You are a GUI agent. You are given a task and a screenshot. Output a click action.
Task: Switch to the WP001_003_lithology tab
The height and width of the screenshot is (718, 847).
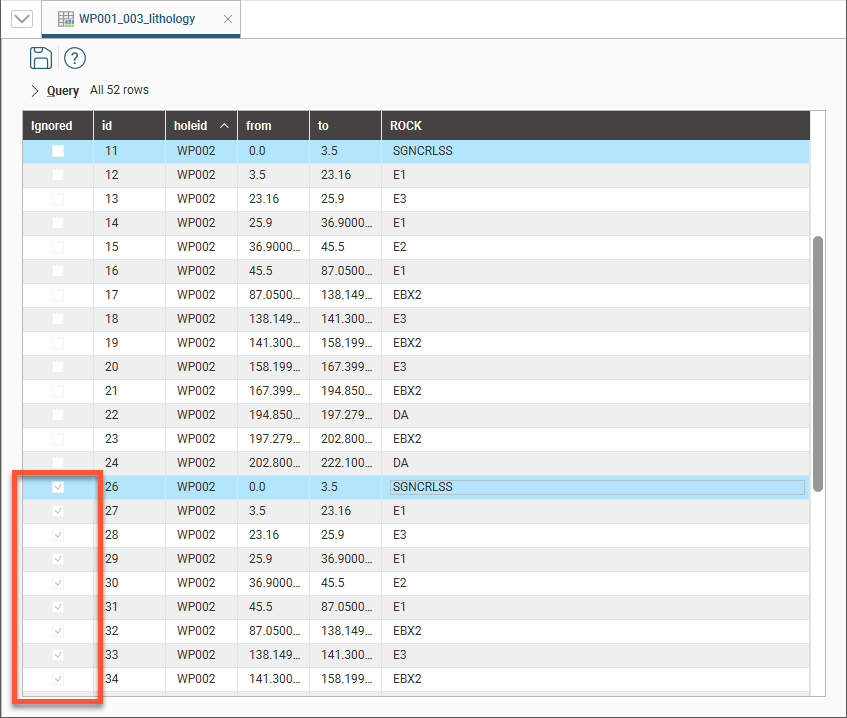tap(137, 19)
